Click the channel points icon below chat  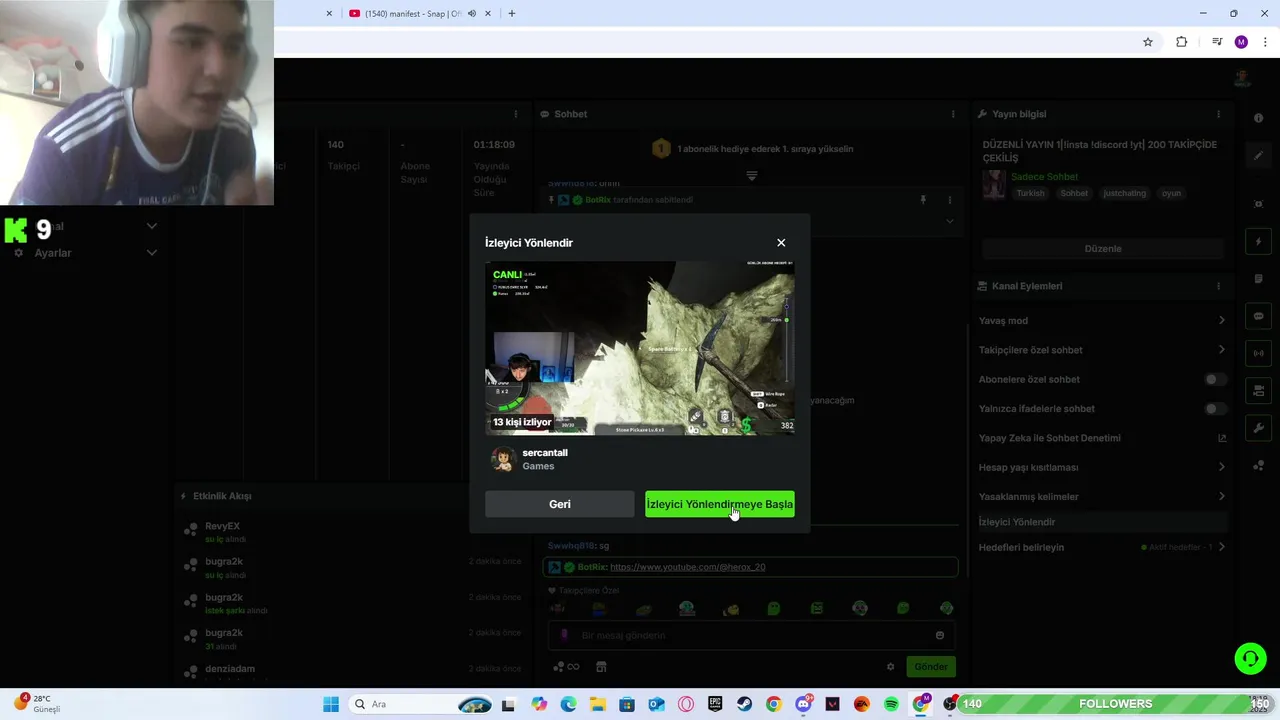tap(566, 667)
